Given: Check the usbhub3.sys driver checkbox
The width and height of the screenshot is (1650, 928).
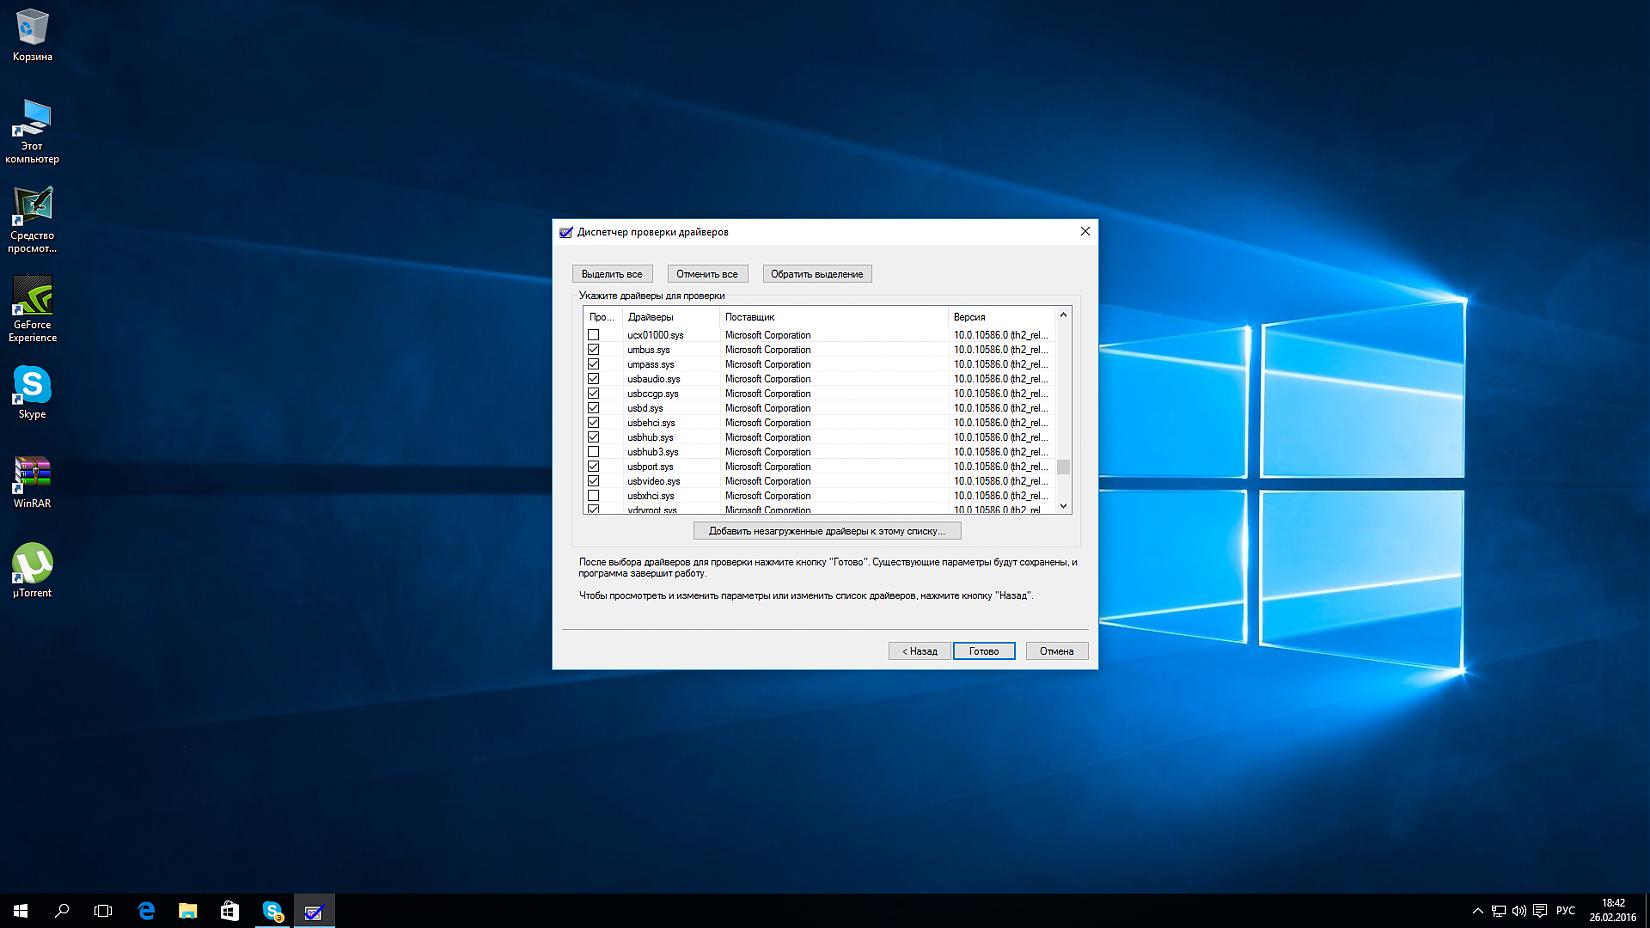Looking at the screenshot, I should pos(593,452).
